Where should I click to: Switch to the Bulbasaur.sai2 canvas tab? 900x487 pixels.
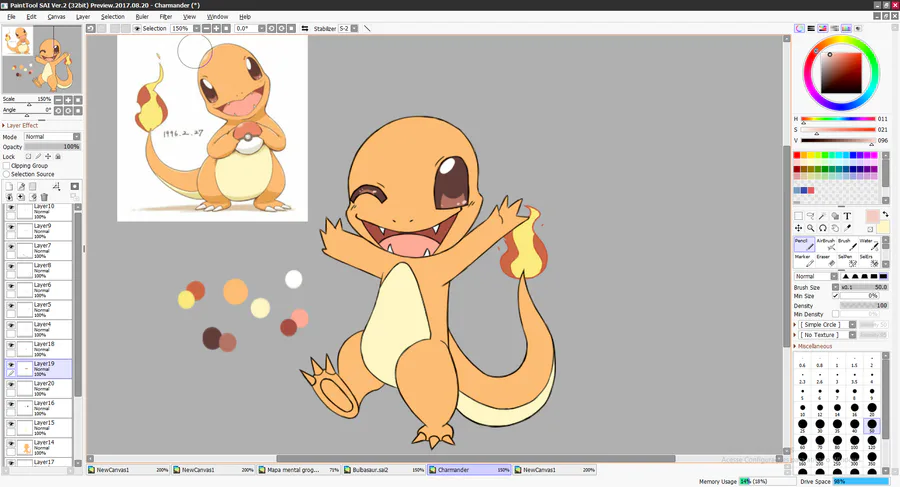click(x=384, y=470)
